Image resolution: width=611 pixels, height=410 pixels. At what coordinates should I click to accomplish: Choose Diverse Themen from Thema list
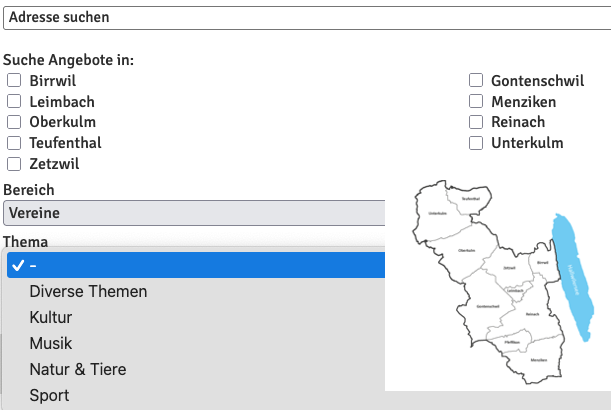(88, 291)
